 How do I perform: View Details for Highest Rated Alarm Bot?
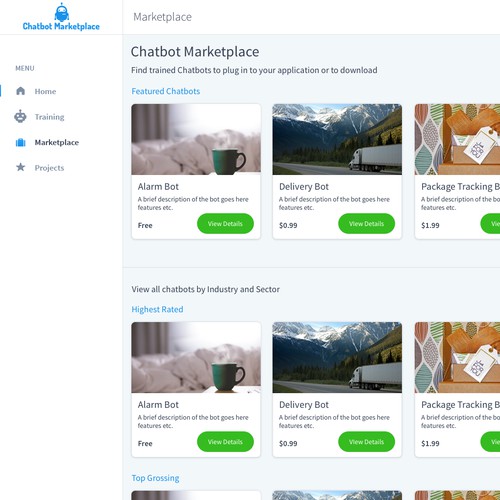pos(225,442)
